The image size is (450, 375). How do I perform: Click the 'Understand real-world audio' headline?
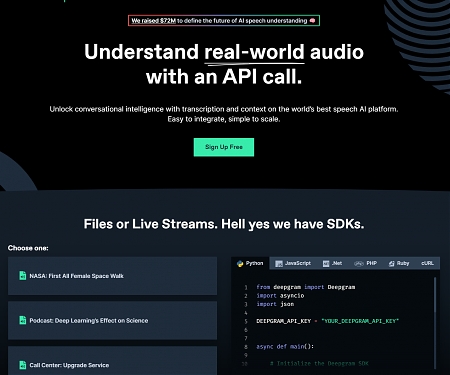tap(224, 64)
